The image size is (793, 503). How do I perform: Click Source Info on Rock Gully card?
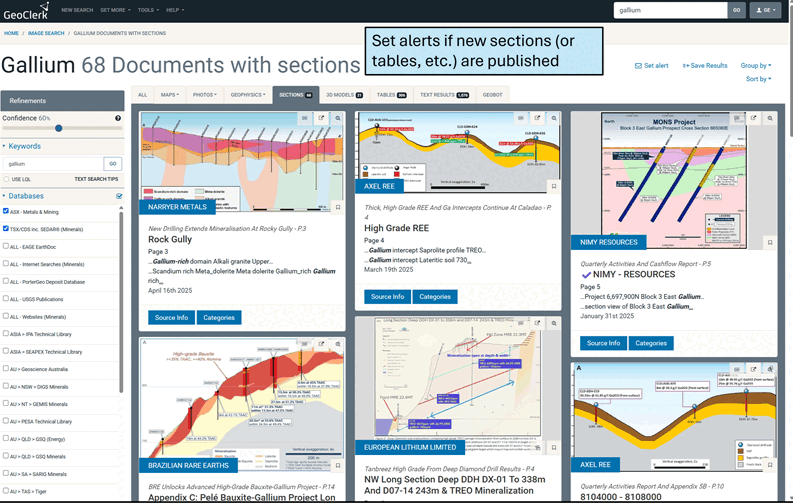[170, 317]
